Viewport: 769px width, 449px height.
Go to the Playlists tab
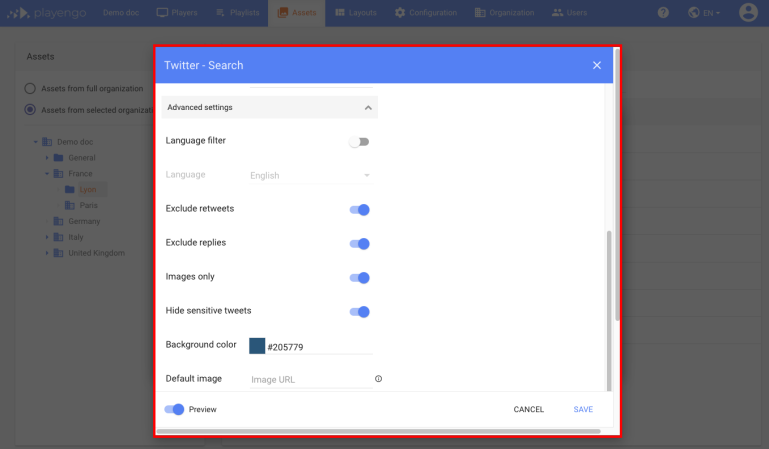237,13
